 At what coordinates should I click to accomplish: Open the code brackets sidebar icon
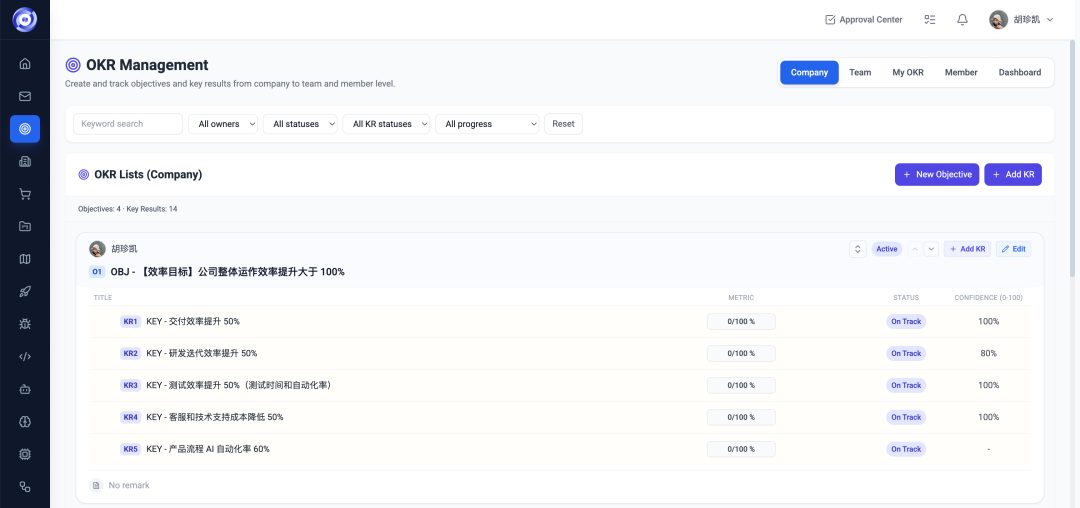click(25, 357)
